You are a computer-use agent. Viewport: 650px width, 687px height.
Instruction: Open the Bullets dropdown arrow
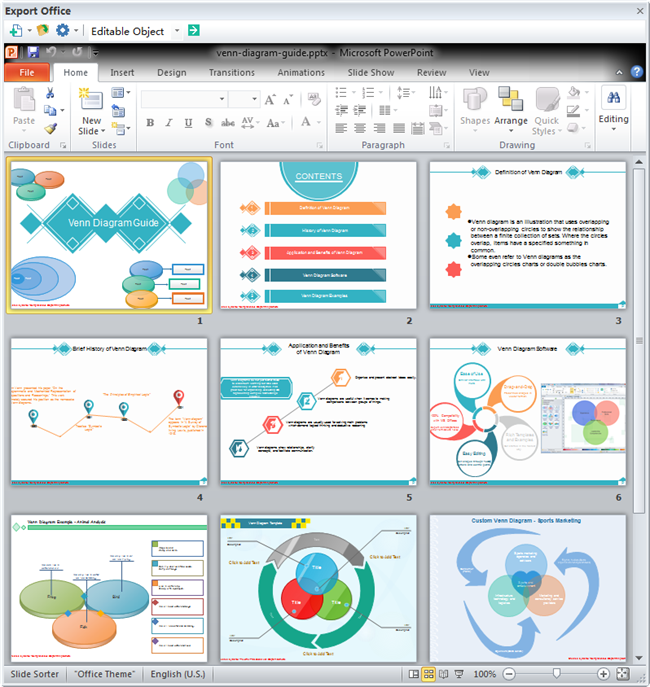pyautogui.click(x=354, y=92)
